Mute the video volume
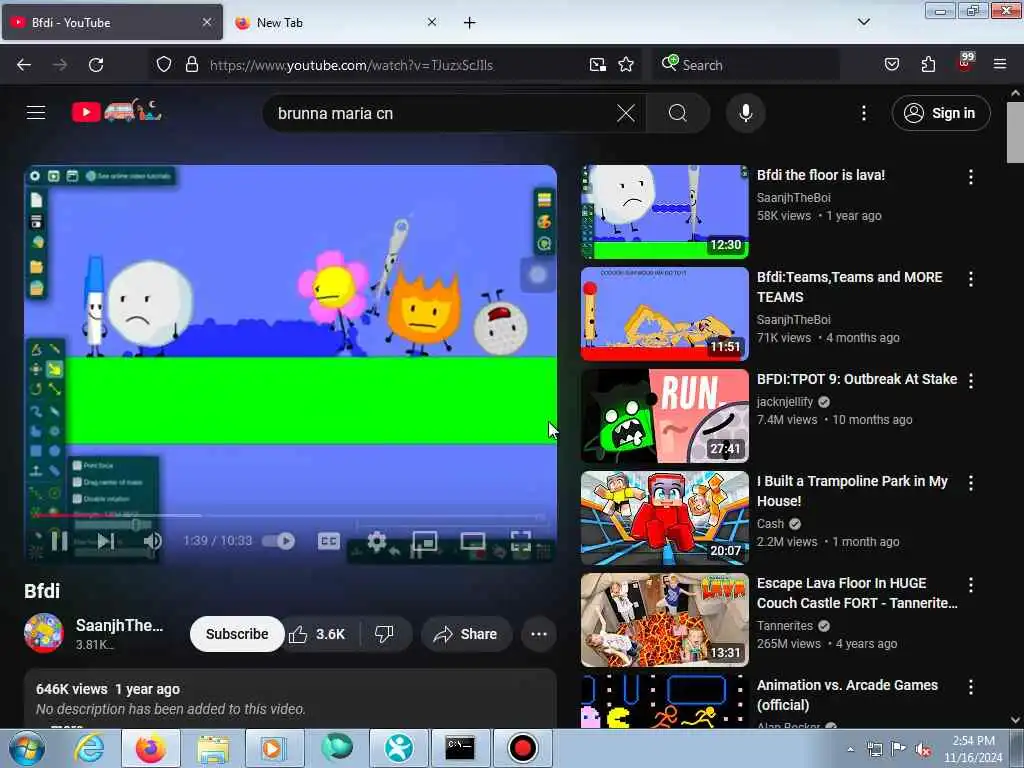 (153, 540)
